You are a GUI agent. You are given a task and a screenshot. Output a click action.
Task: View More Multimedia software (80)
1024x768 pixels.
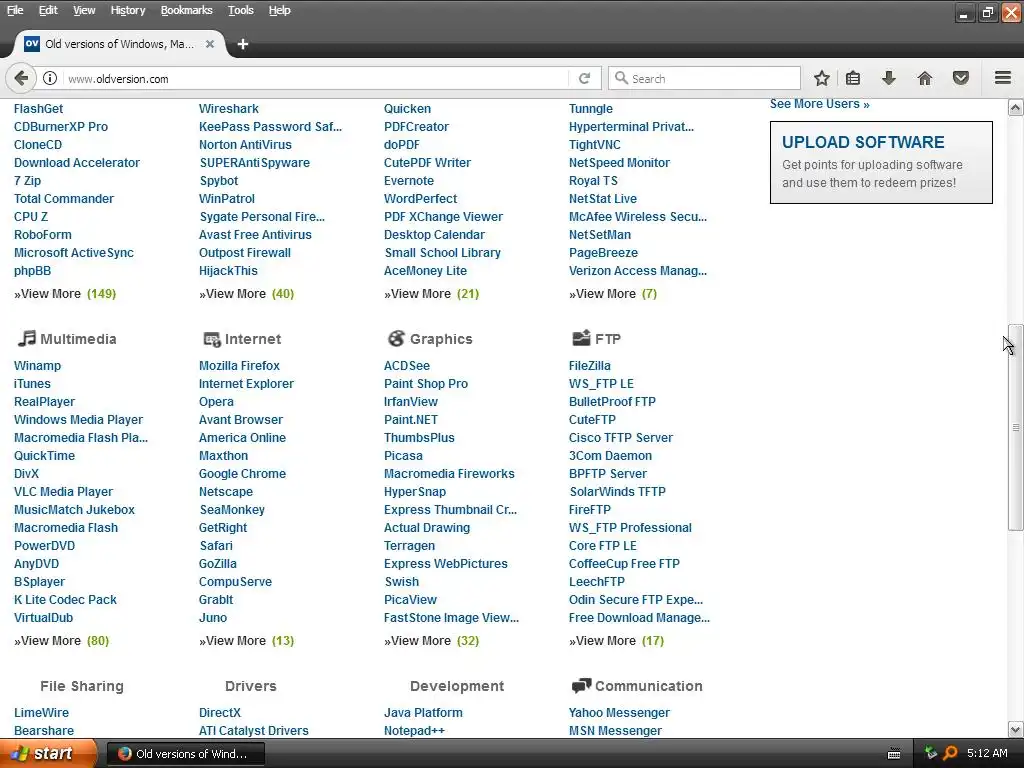(x=61, y=641)
